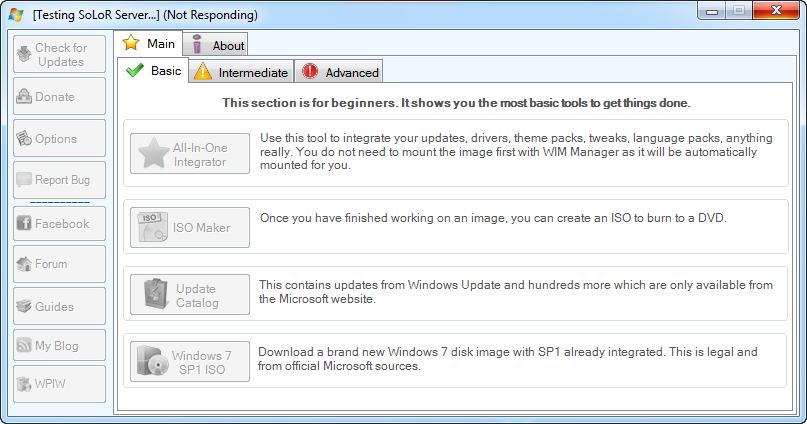807x424 pixels.
Task: Click the ISO Maker disc icon
Action: [152, 227]
